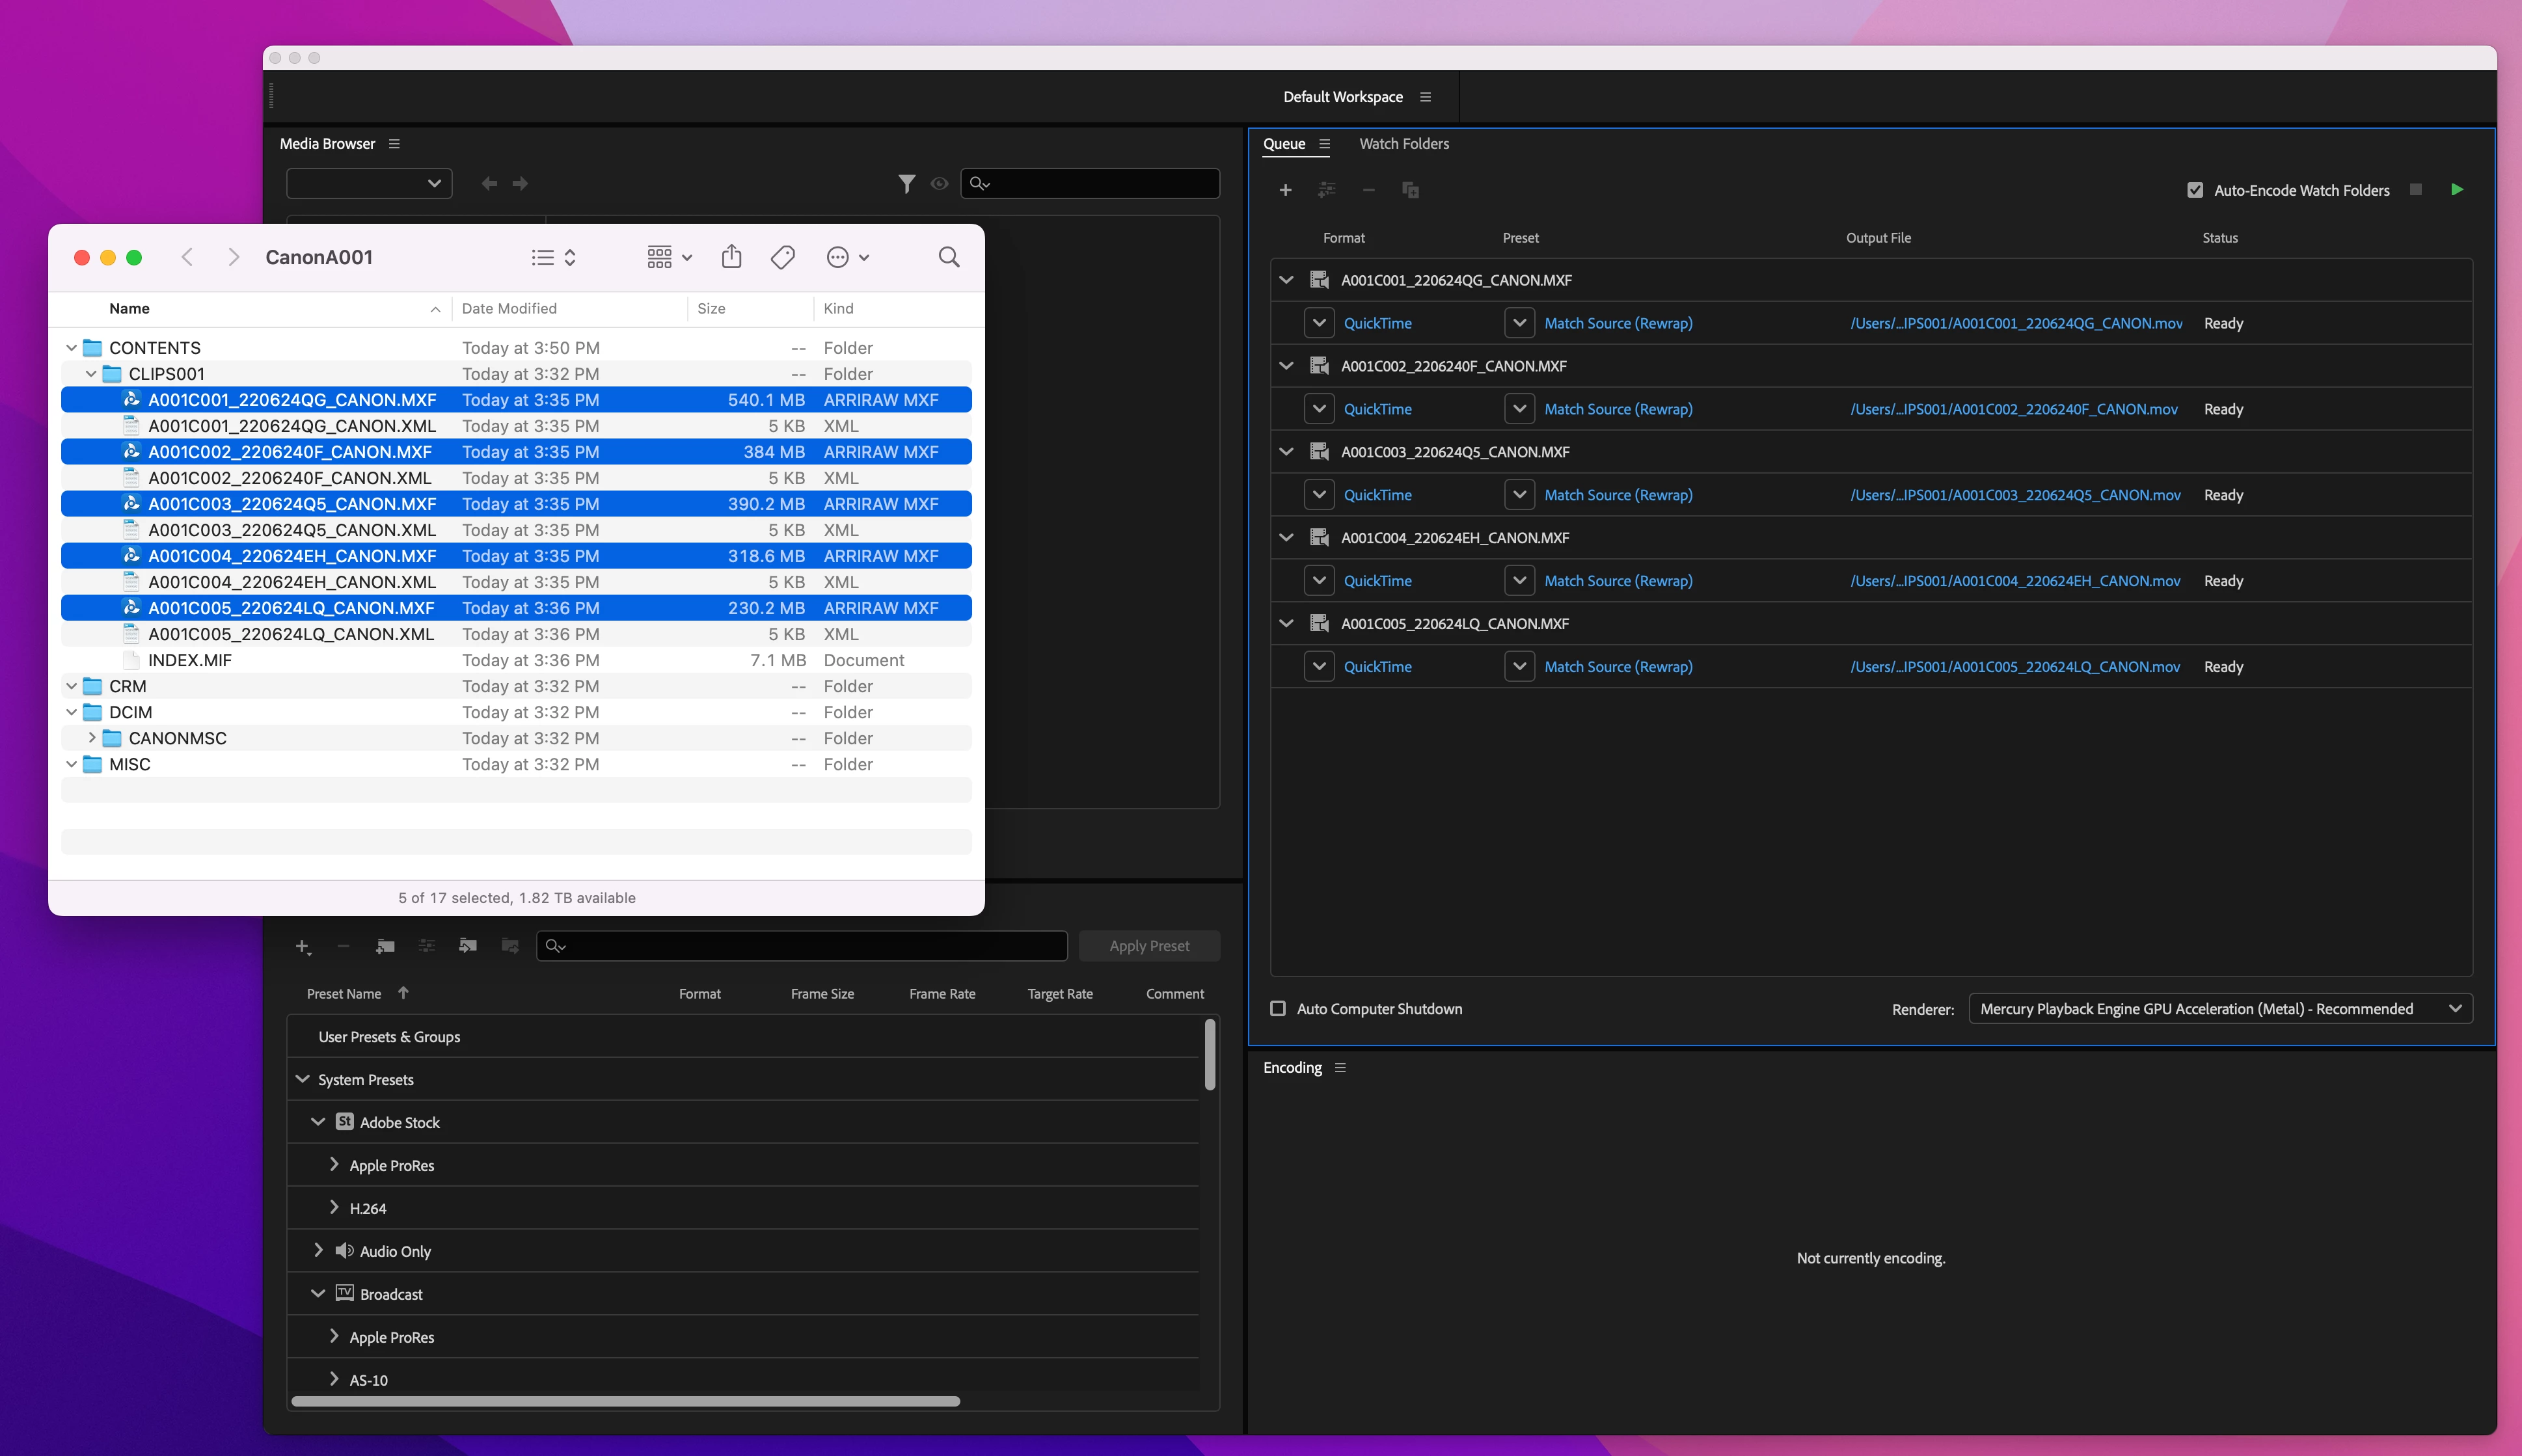Expand the Audio Only preset group
The width and height of the screenshot is (2522, 1456).
pyautogui.click(x=318, y=1250)
